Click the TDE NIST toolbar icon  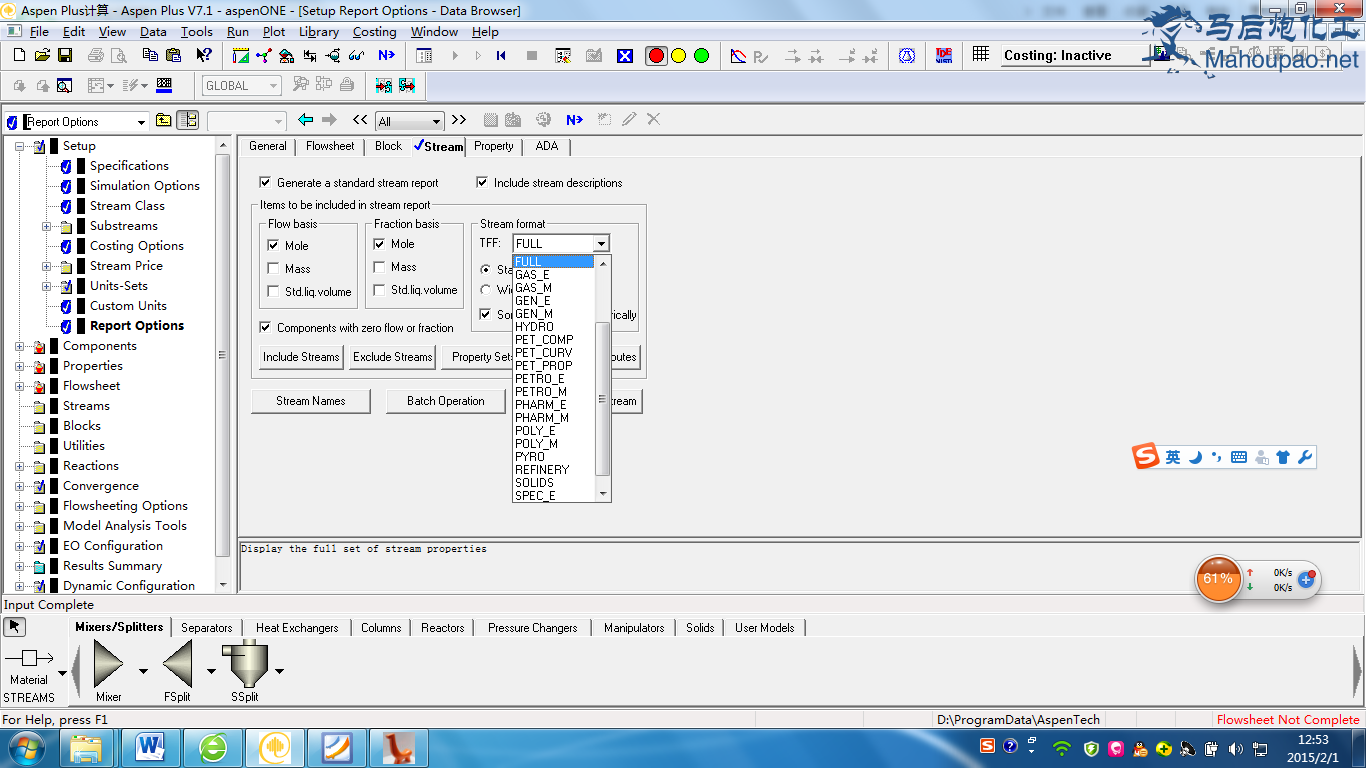tap(943, 56)
